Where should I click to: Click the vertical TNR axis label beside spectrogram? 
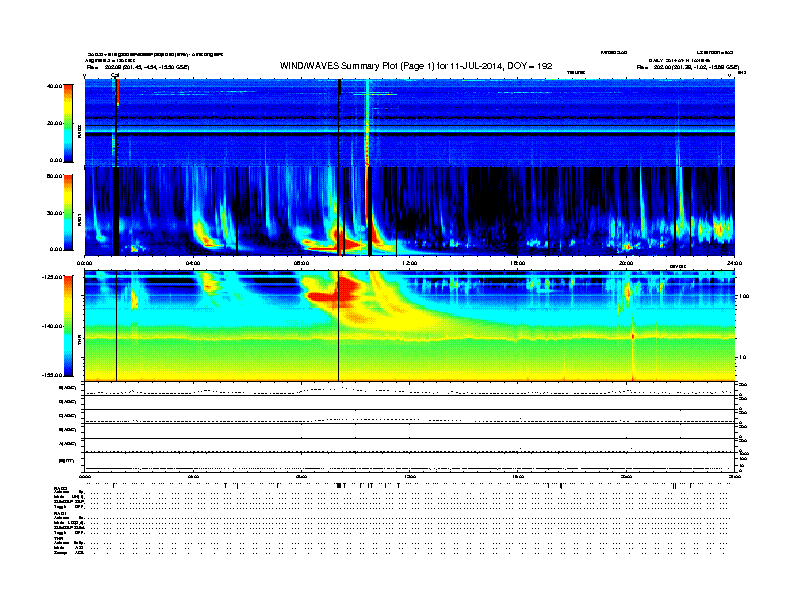click(x=79, y=341)
